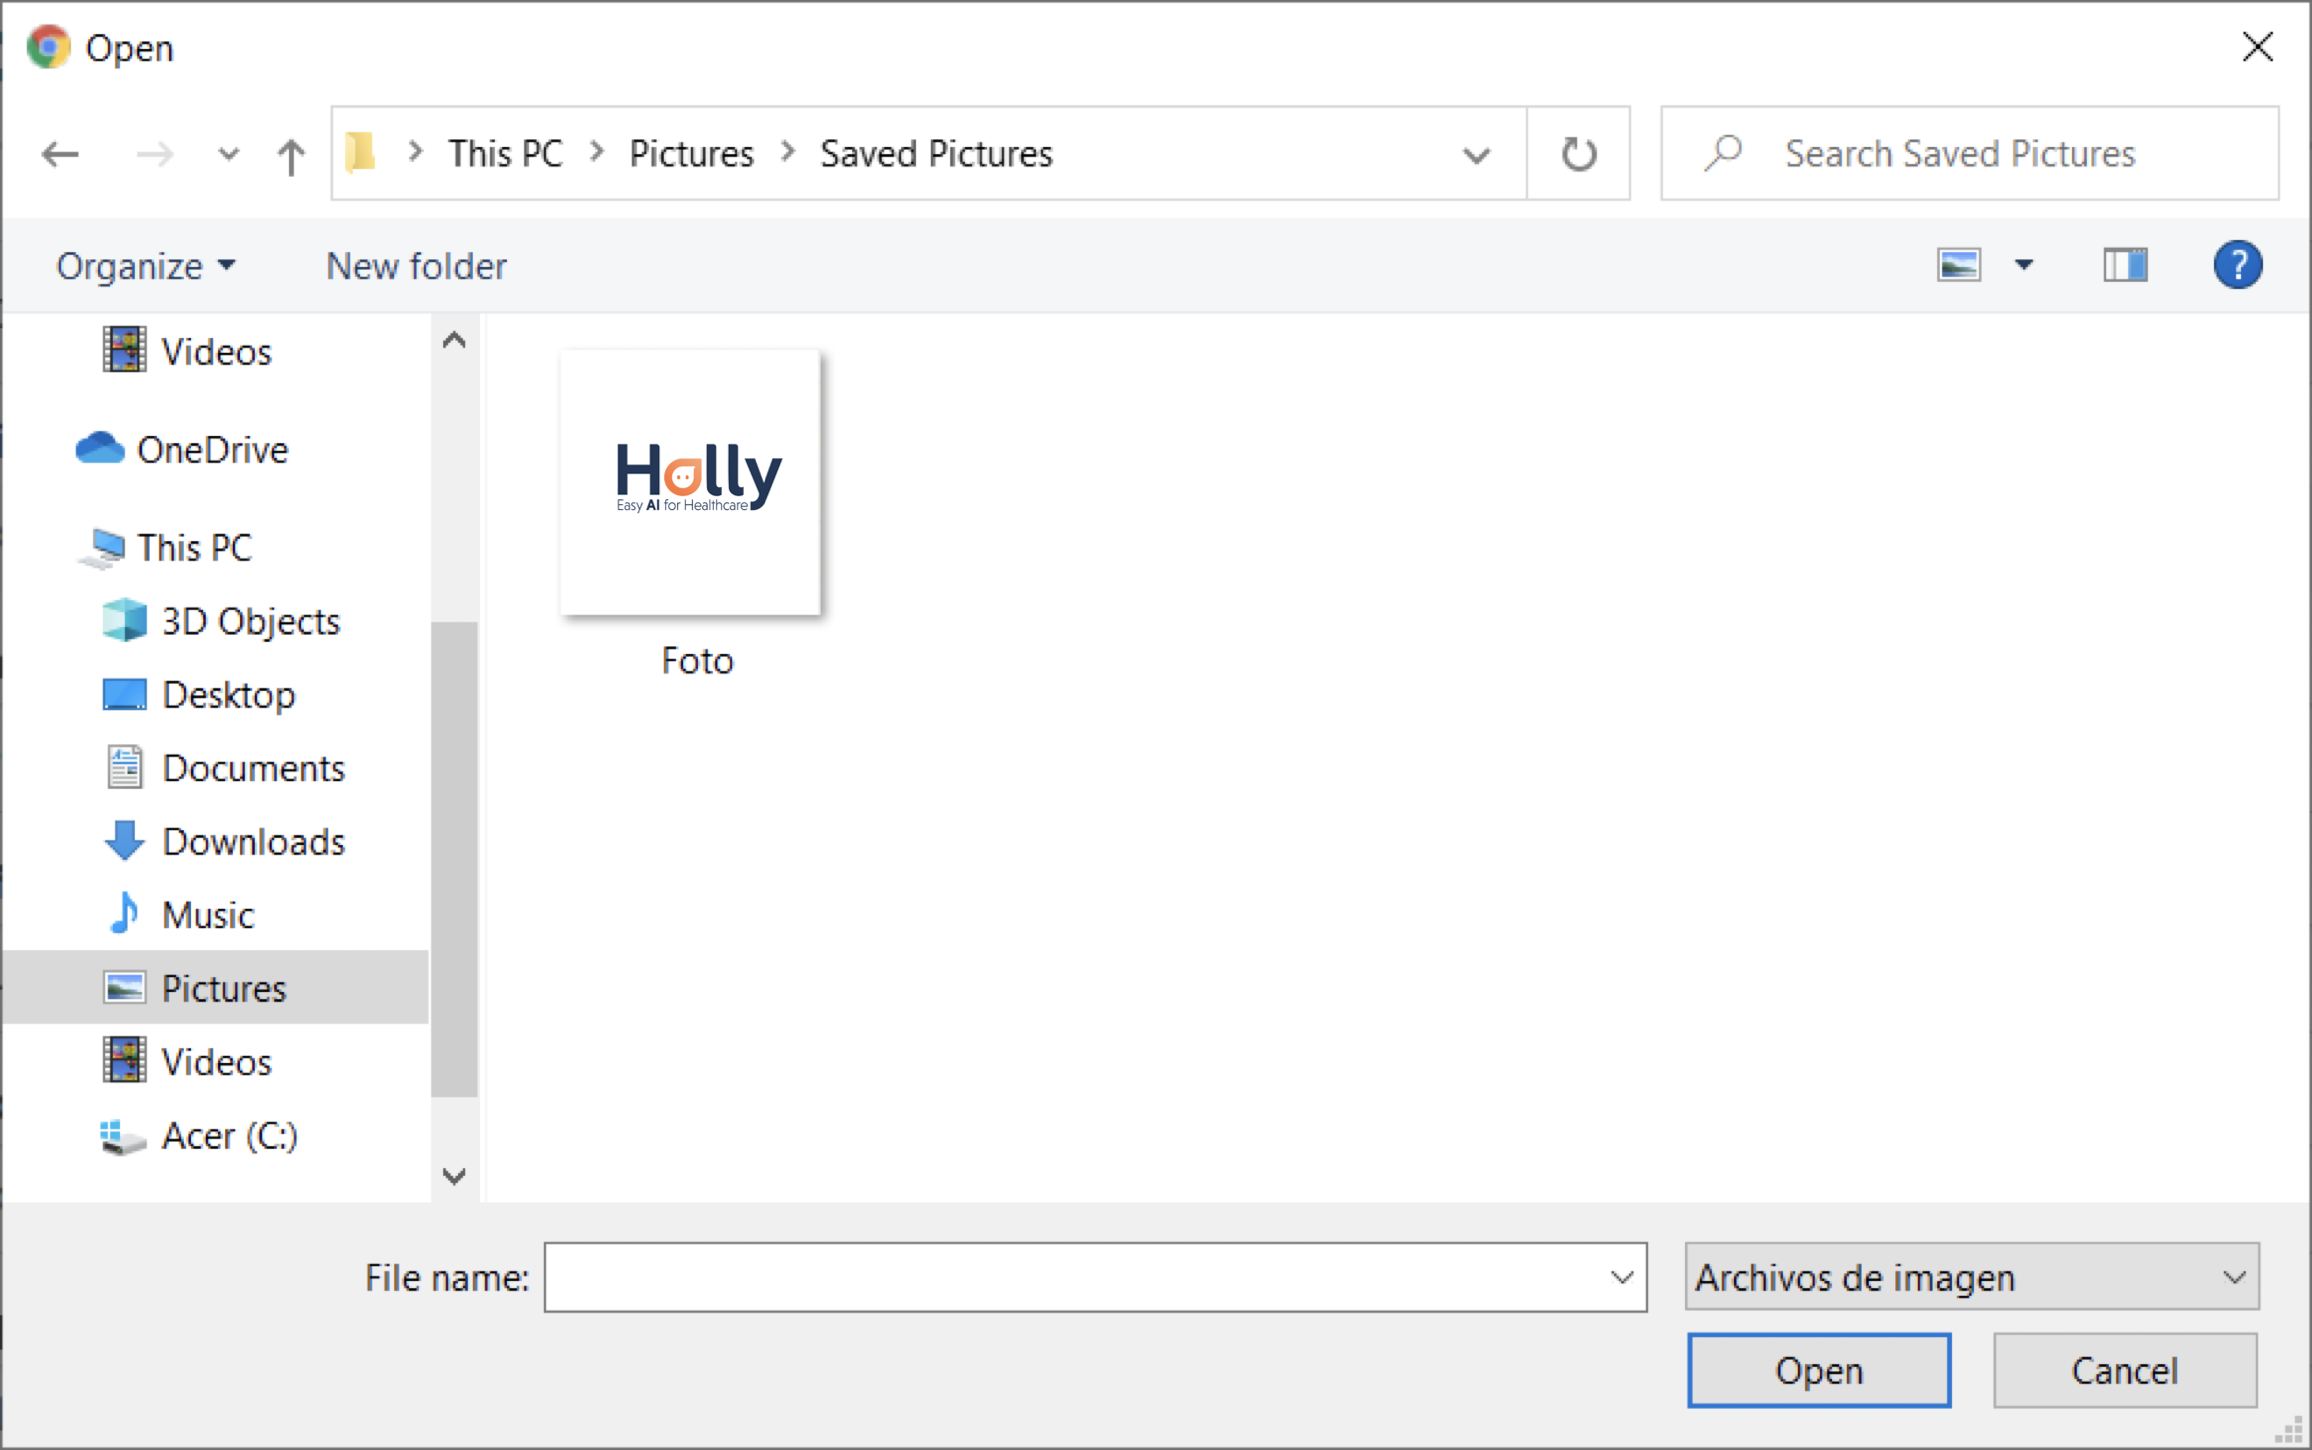Refresh the Saved Pictures folder
The image size is (2312, 1450).
1579,154
